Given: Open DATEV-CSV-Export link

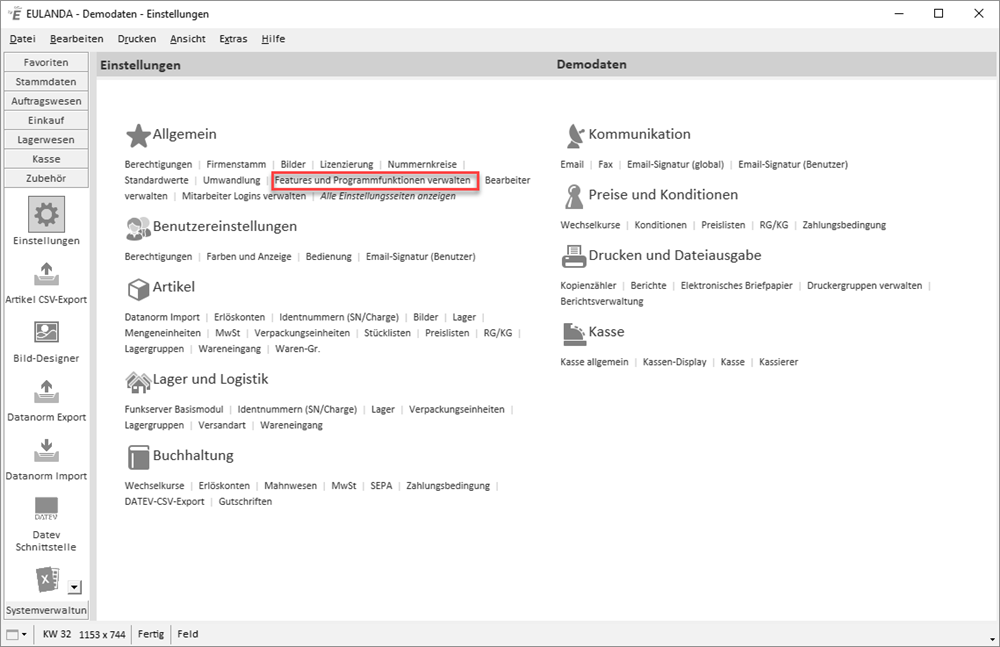Looking at the screenshot, I should point(165,502).
